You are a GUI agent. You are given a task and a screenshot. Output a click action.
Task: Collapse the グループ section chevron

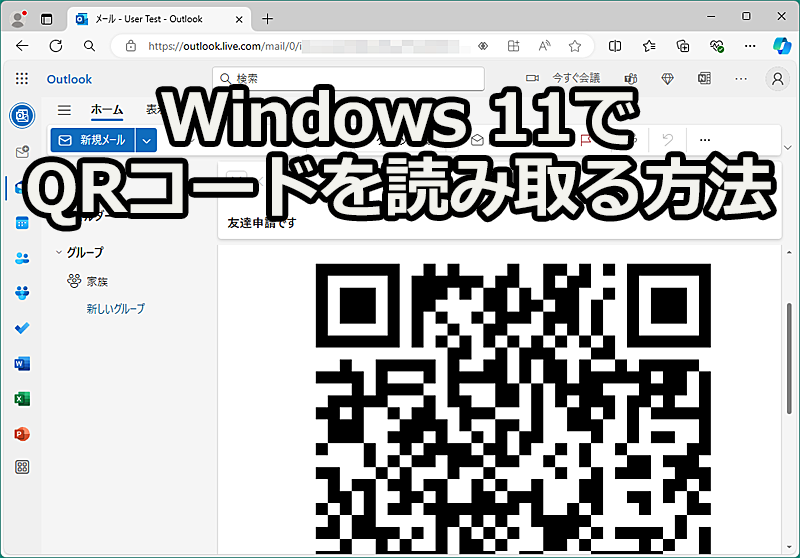point(59,253)
